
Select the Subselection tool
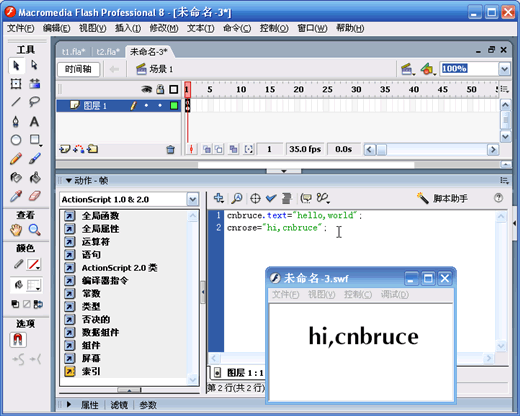click(x=34, y=66)
